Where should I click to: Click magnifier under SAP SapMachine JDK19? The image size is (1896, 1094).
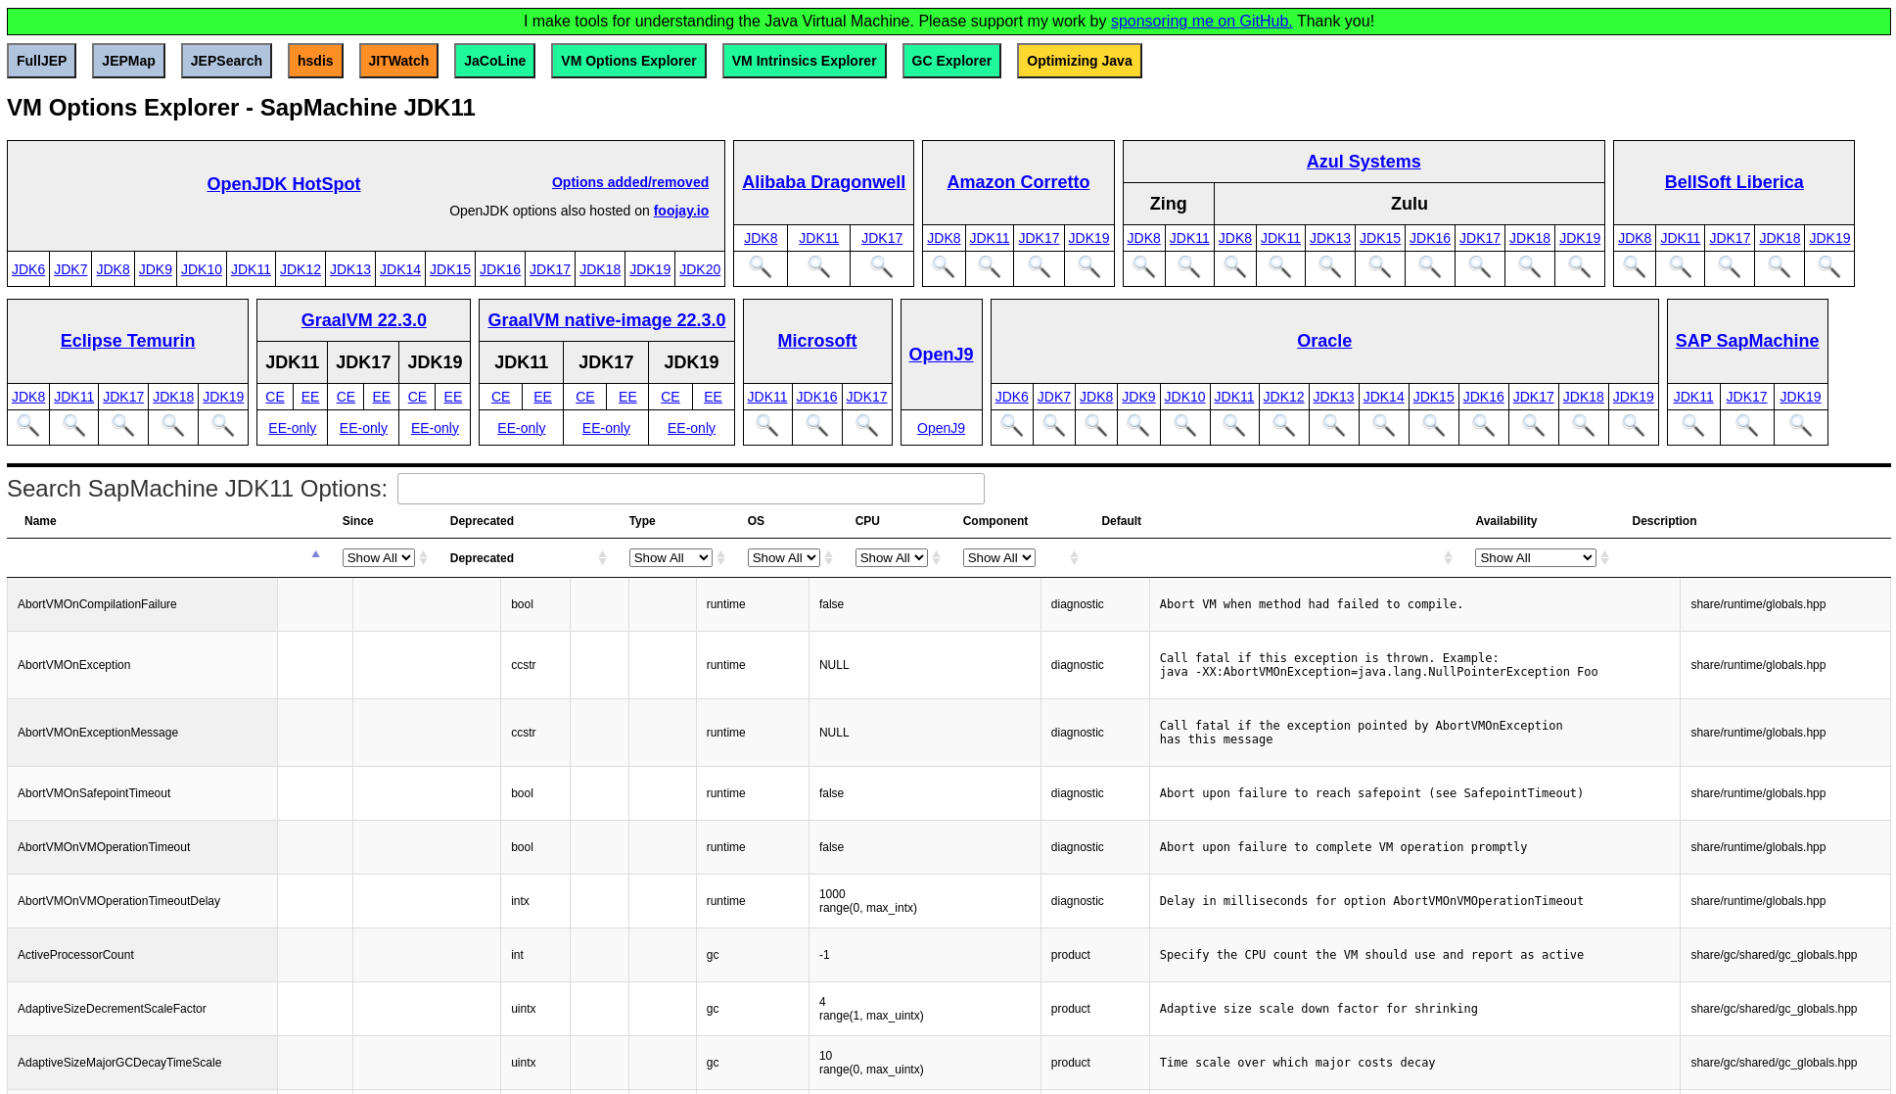1800,426
